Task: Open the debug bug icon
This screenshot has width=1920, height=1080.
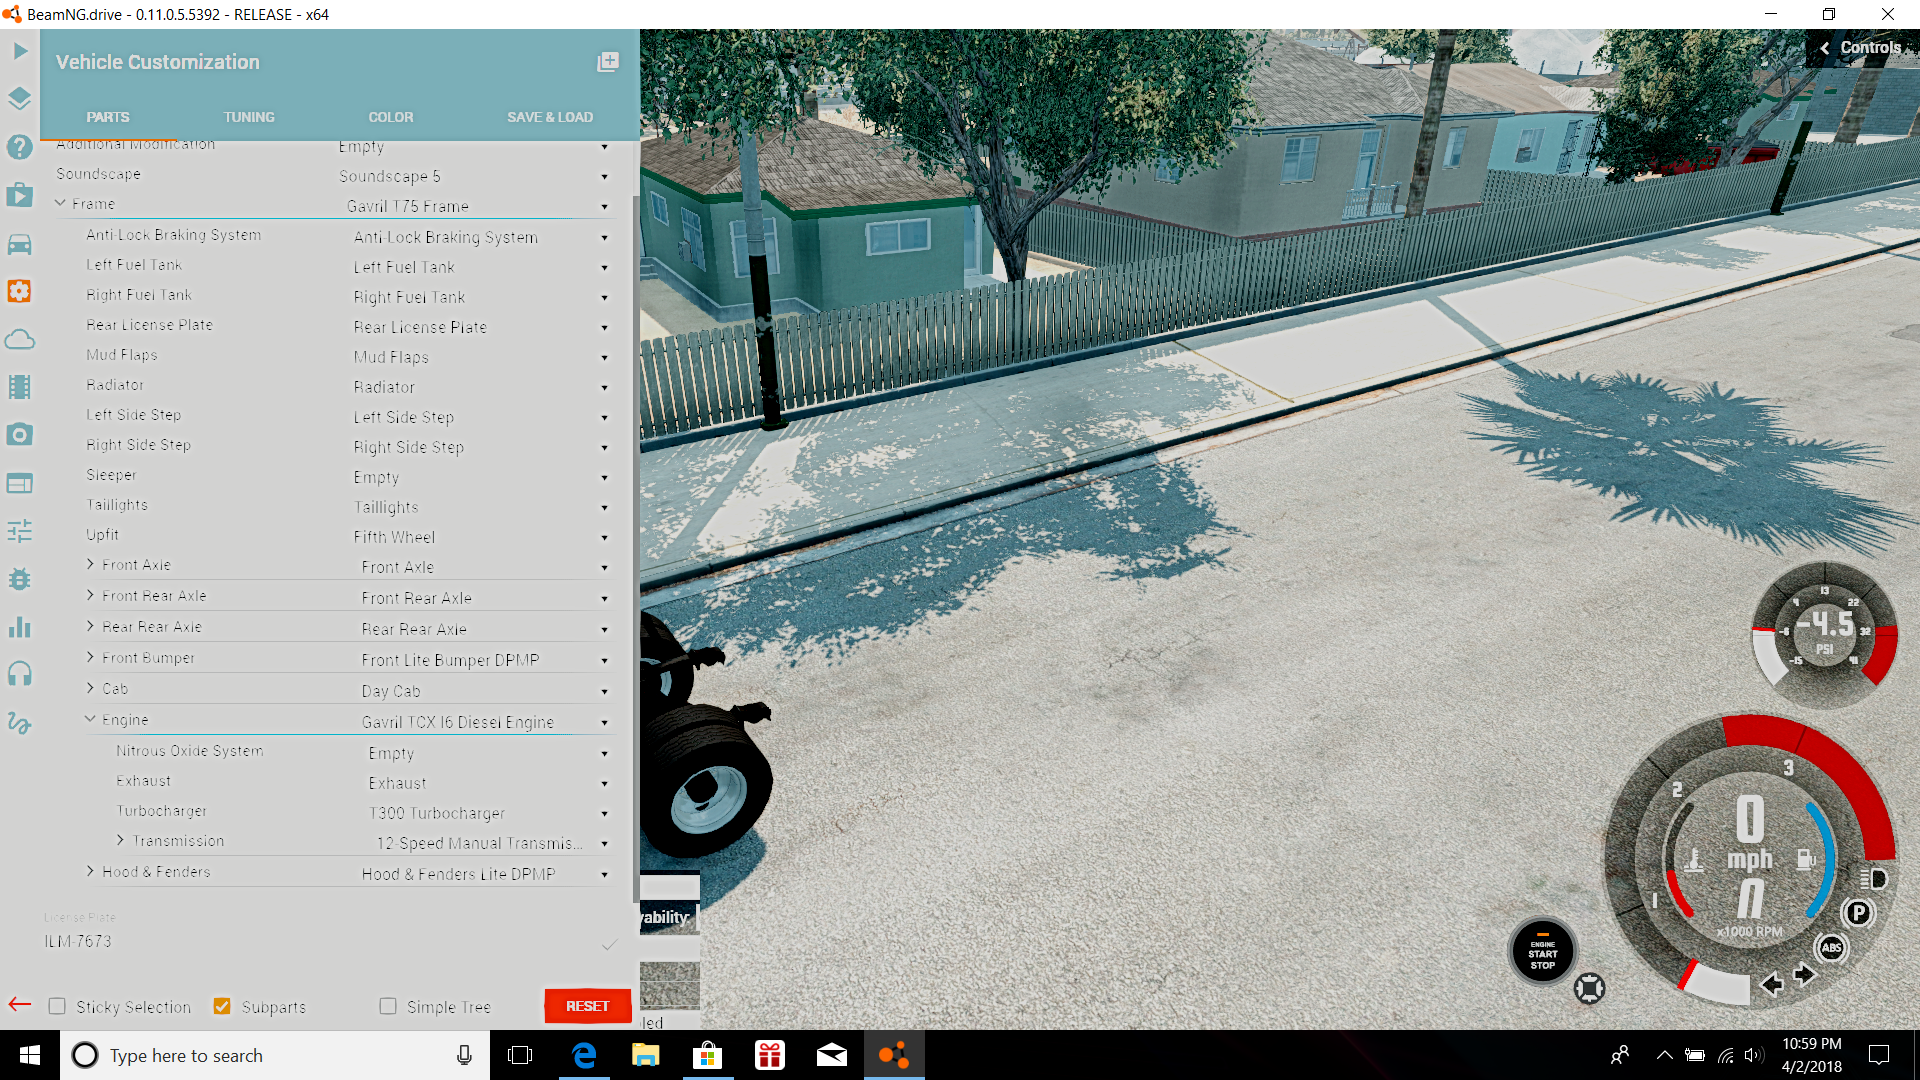Action: coord(20,579)
